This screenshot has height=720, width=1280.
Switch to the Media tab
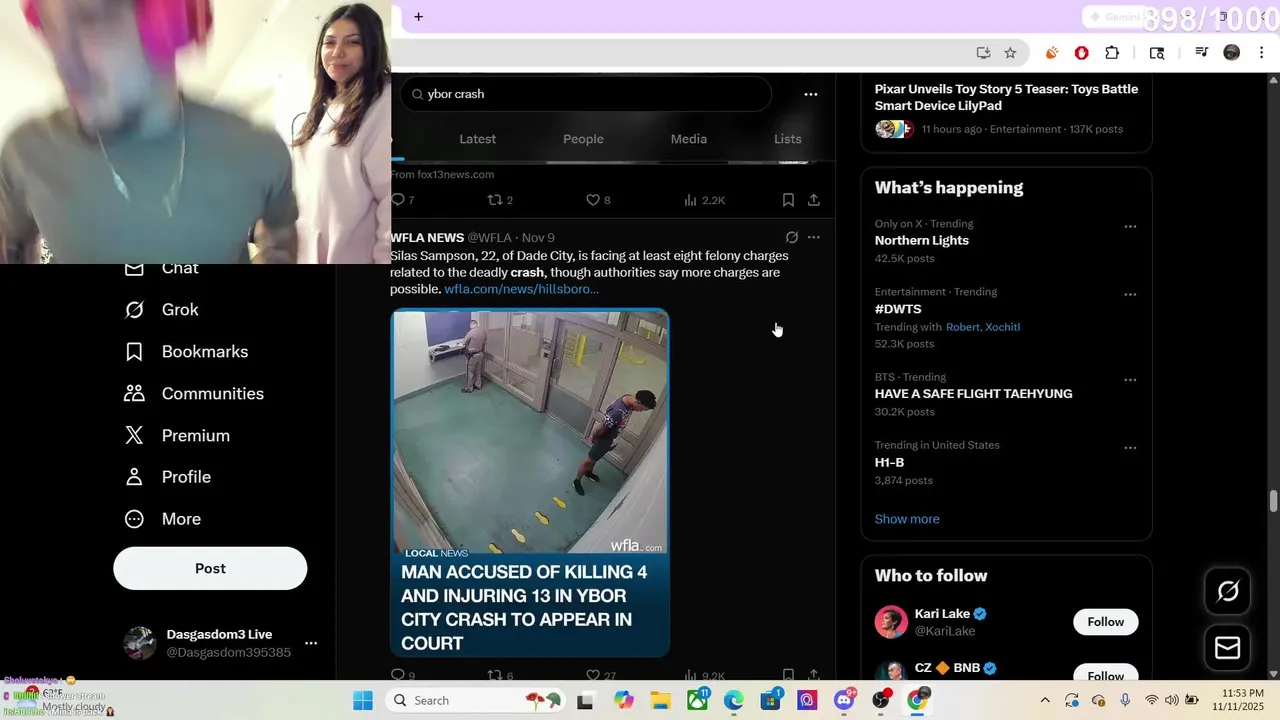click(689, 139)
